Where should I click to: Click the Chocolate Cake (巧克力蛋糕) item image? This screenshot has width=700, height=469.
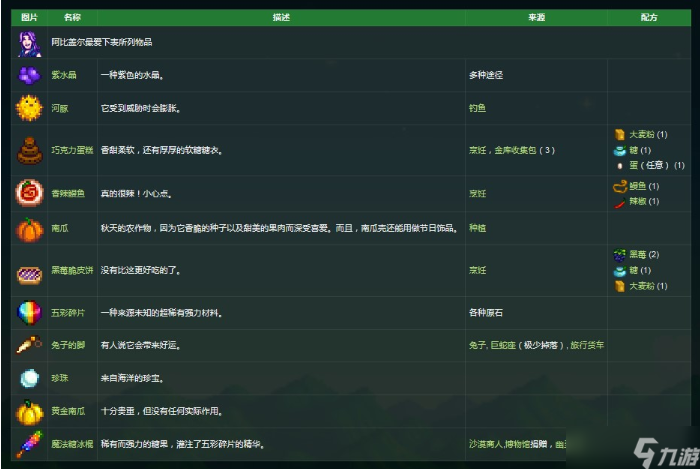[29, 150]
